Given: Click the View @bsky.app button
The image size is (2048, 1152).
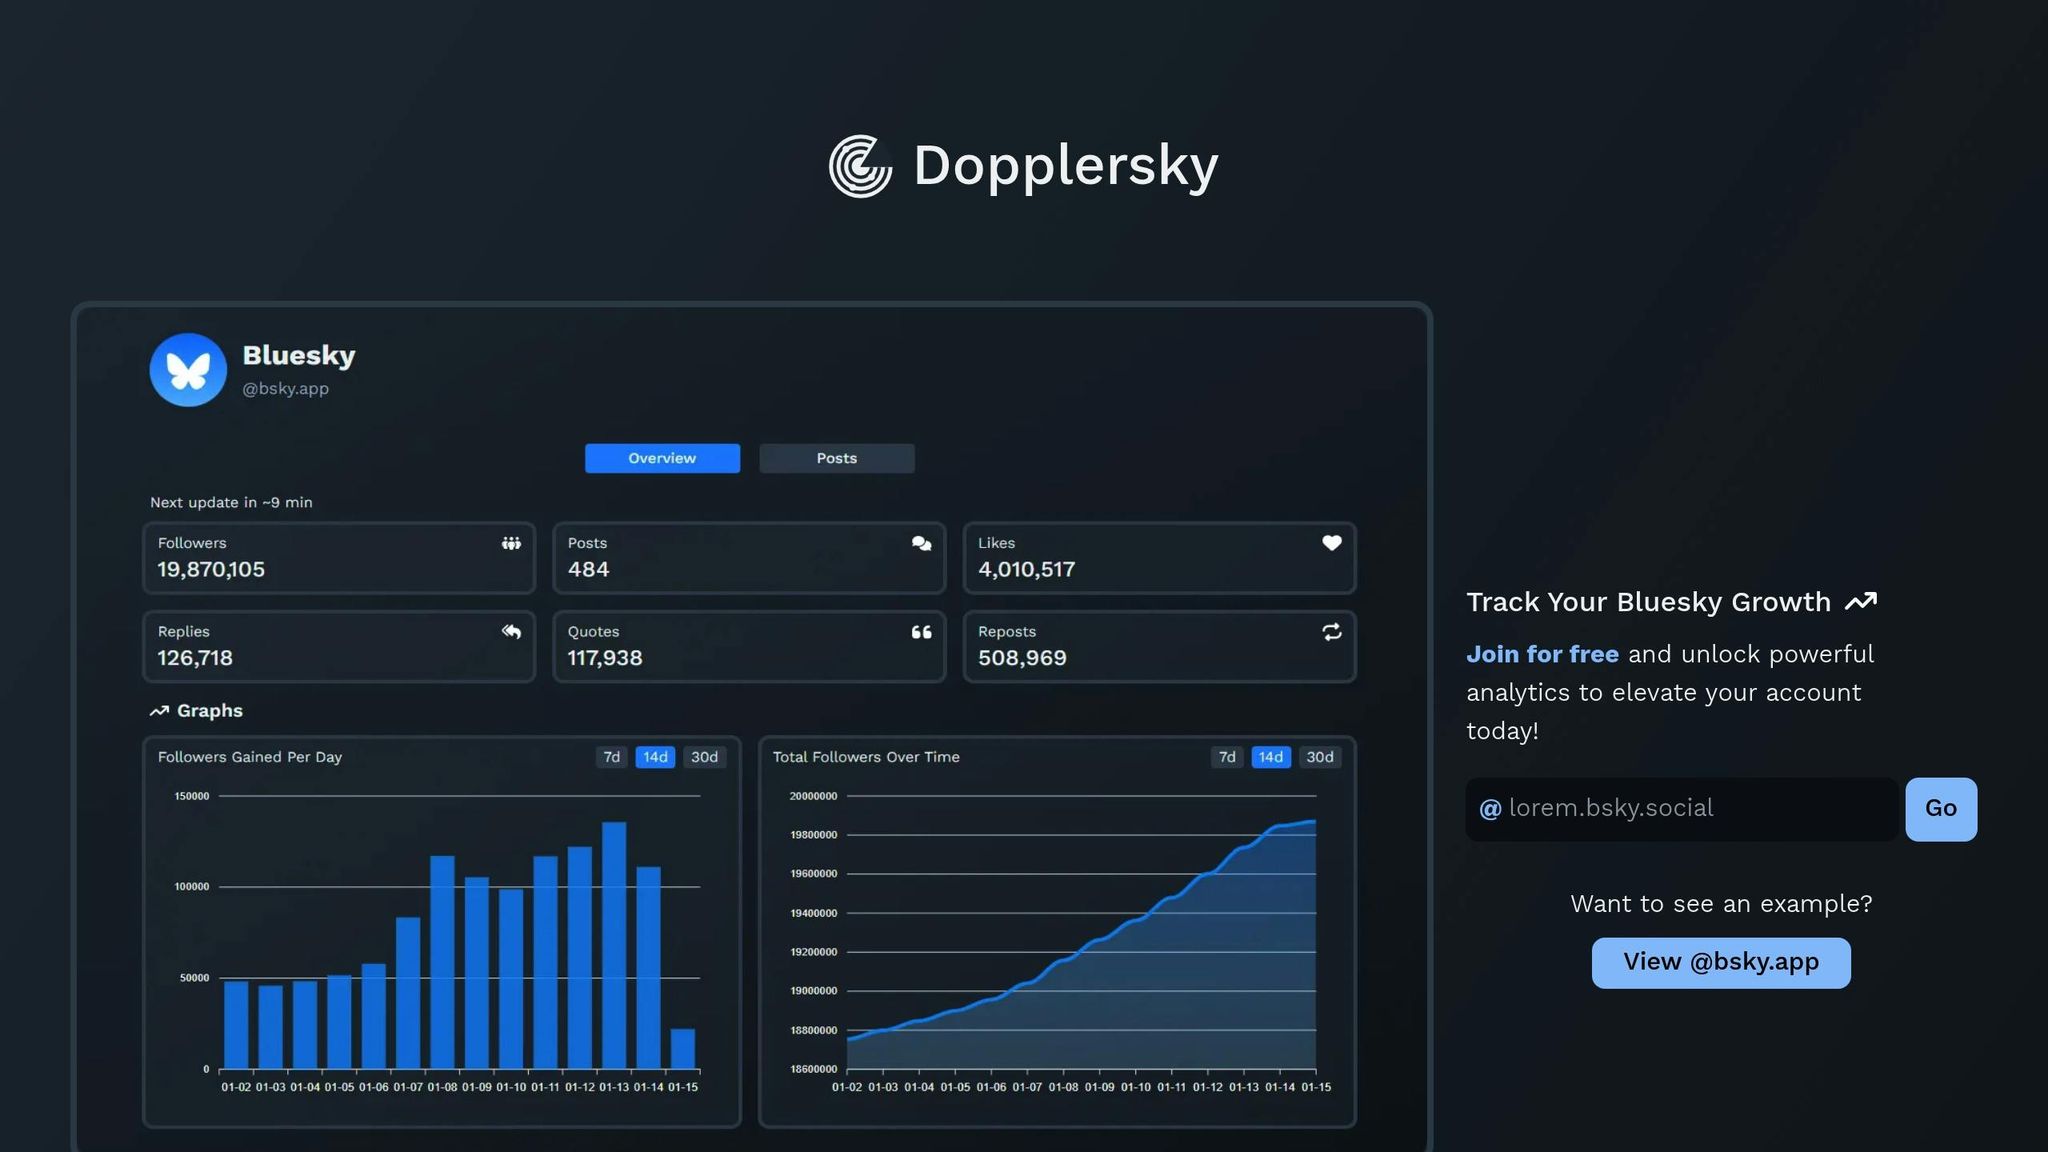Looking at the screenshot, I should [x=1720, y=962].
